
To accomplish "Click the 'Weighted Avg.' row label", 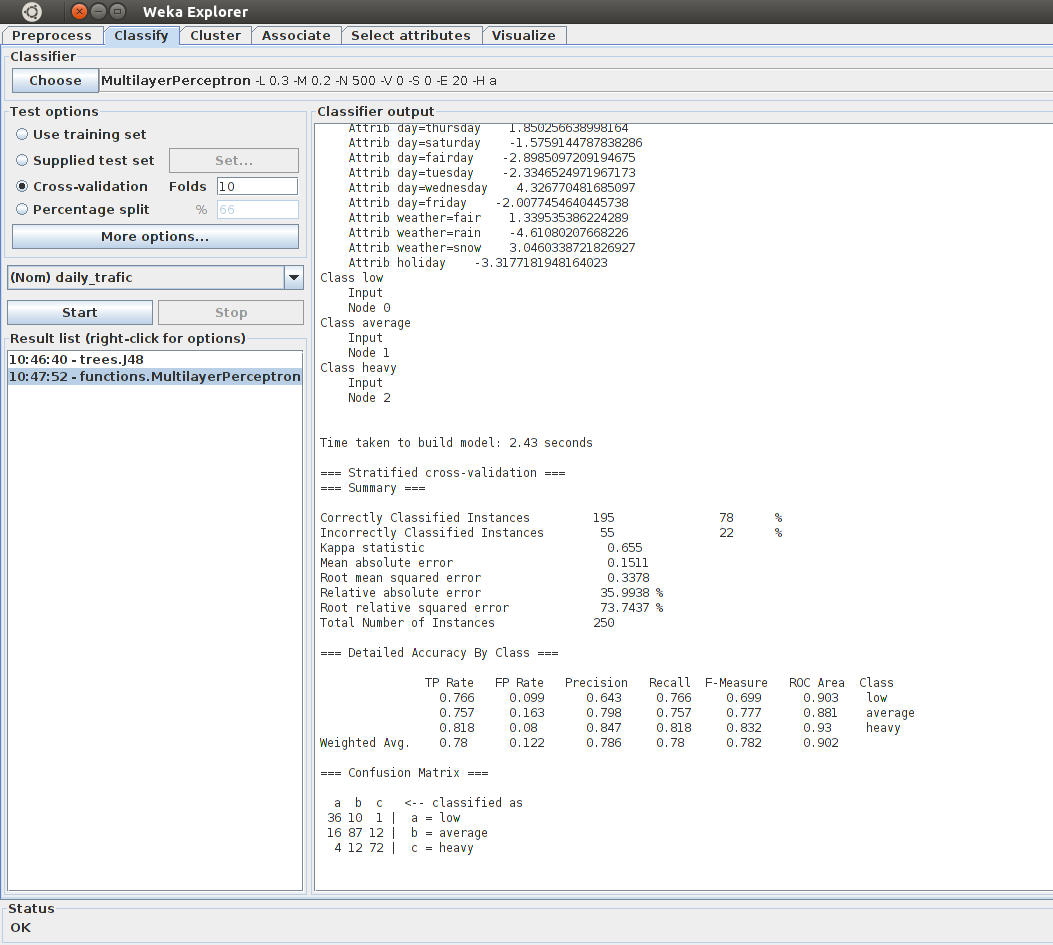I will point(365,743).
